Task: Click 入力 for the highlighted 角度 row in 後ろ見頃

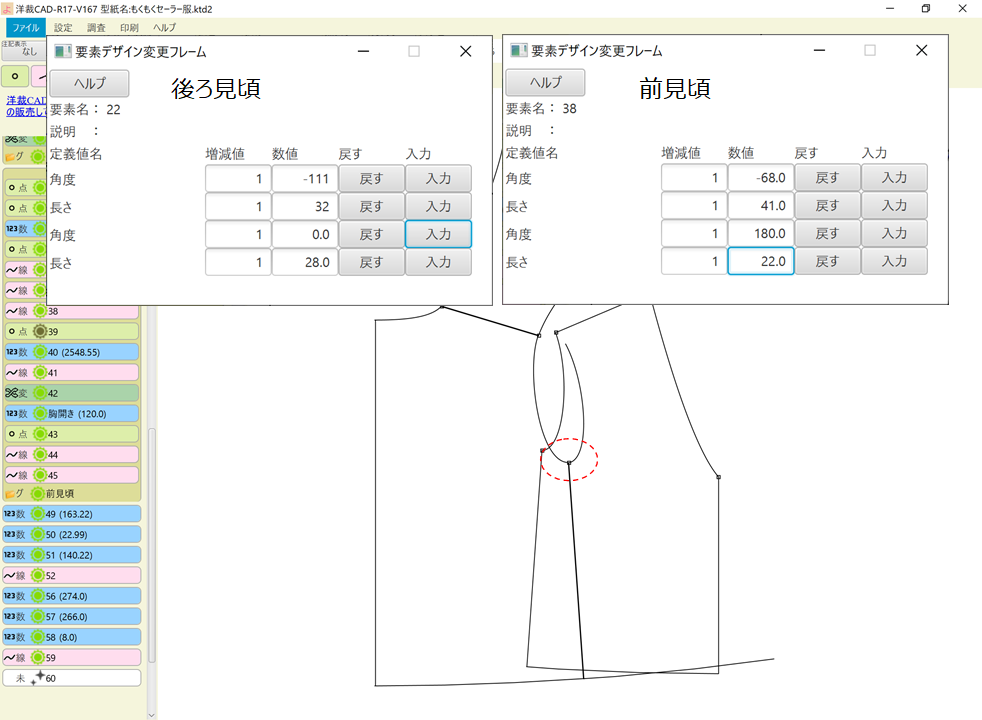Action: tap(438, 233)
